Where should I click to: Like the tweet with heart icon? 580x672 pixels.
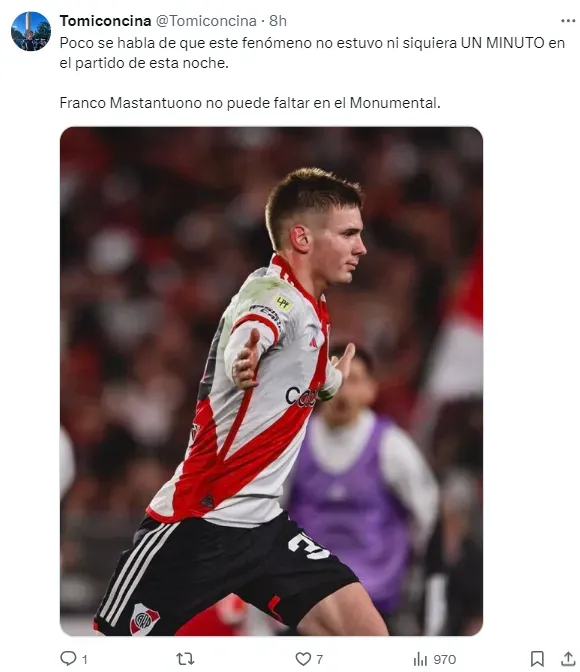tap(303, 658)
